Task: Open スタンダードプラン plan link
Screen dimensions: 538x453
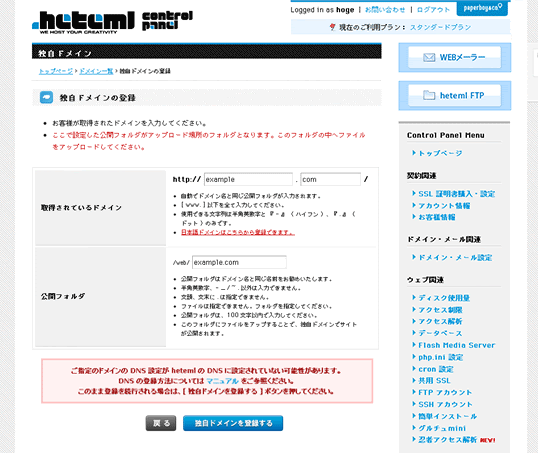Action: [x=441, y=27]
